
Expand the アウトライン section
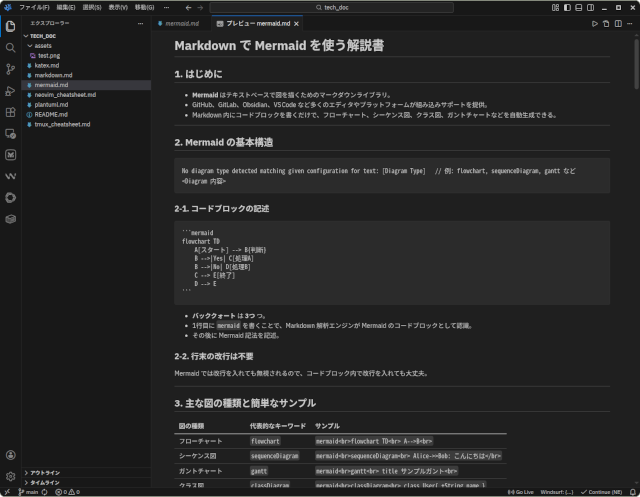45,472
